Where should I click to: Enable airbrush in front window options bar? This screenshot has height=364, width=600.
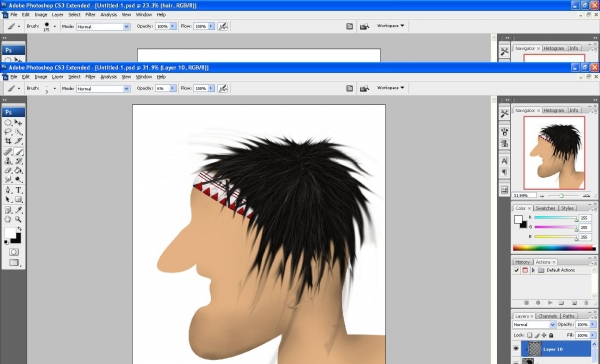[223, 88]
